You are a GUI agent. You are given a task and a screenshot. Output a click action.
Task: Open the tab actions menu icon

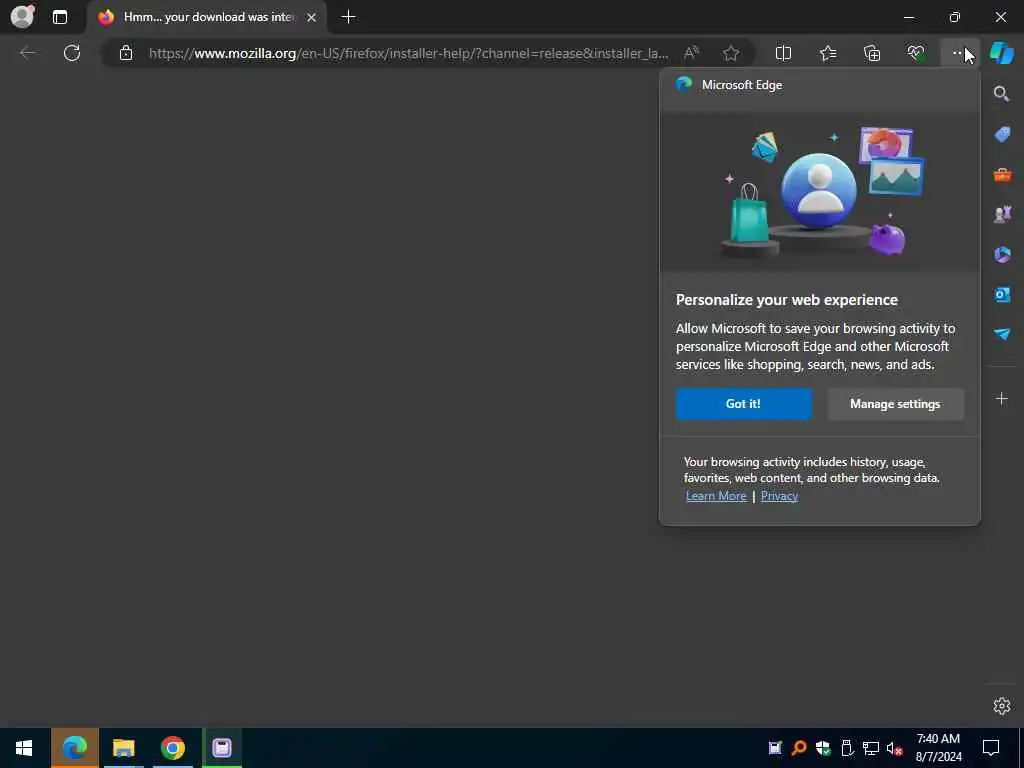click(59, 17)
